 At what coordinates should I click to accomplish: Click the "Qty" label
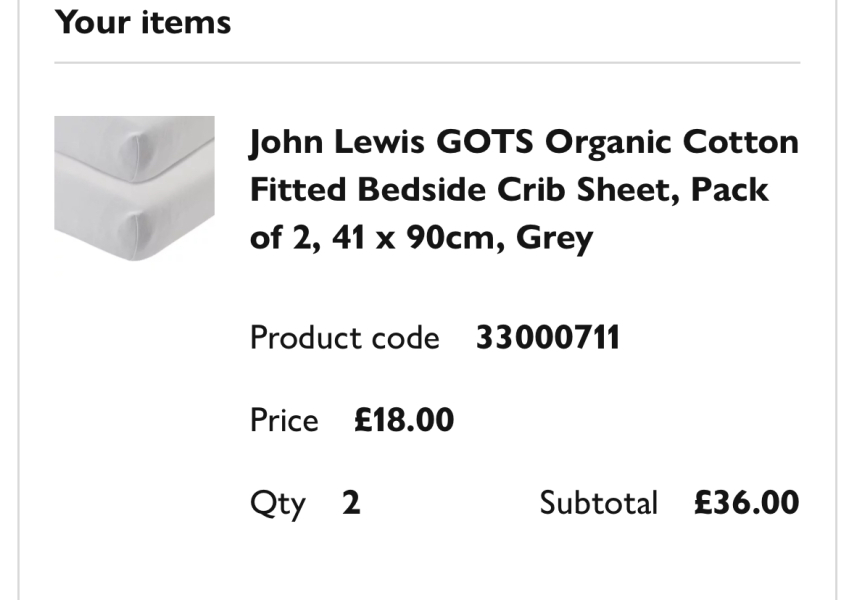click(277, 503)
